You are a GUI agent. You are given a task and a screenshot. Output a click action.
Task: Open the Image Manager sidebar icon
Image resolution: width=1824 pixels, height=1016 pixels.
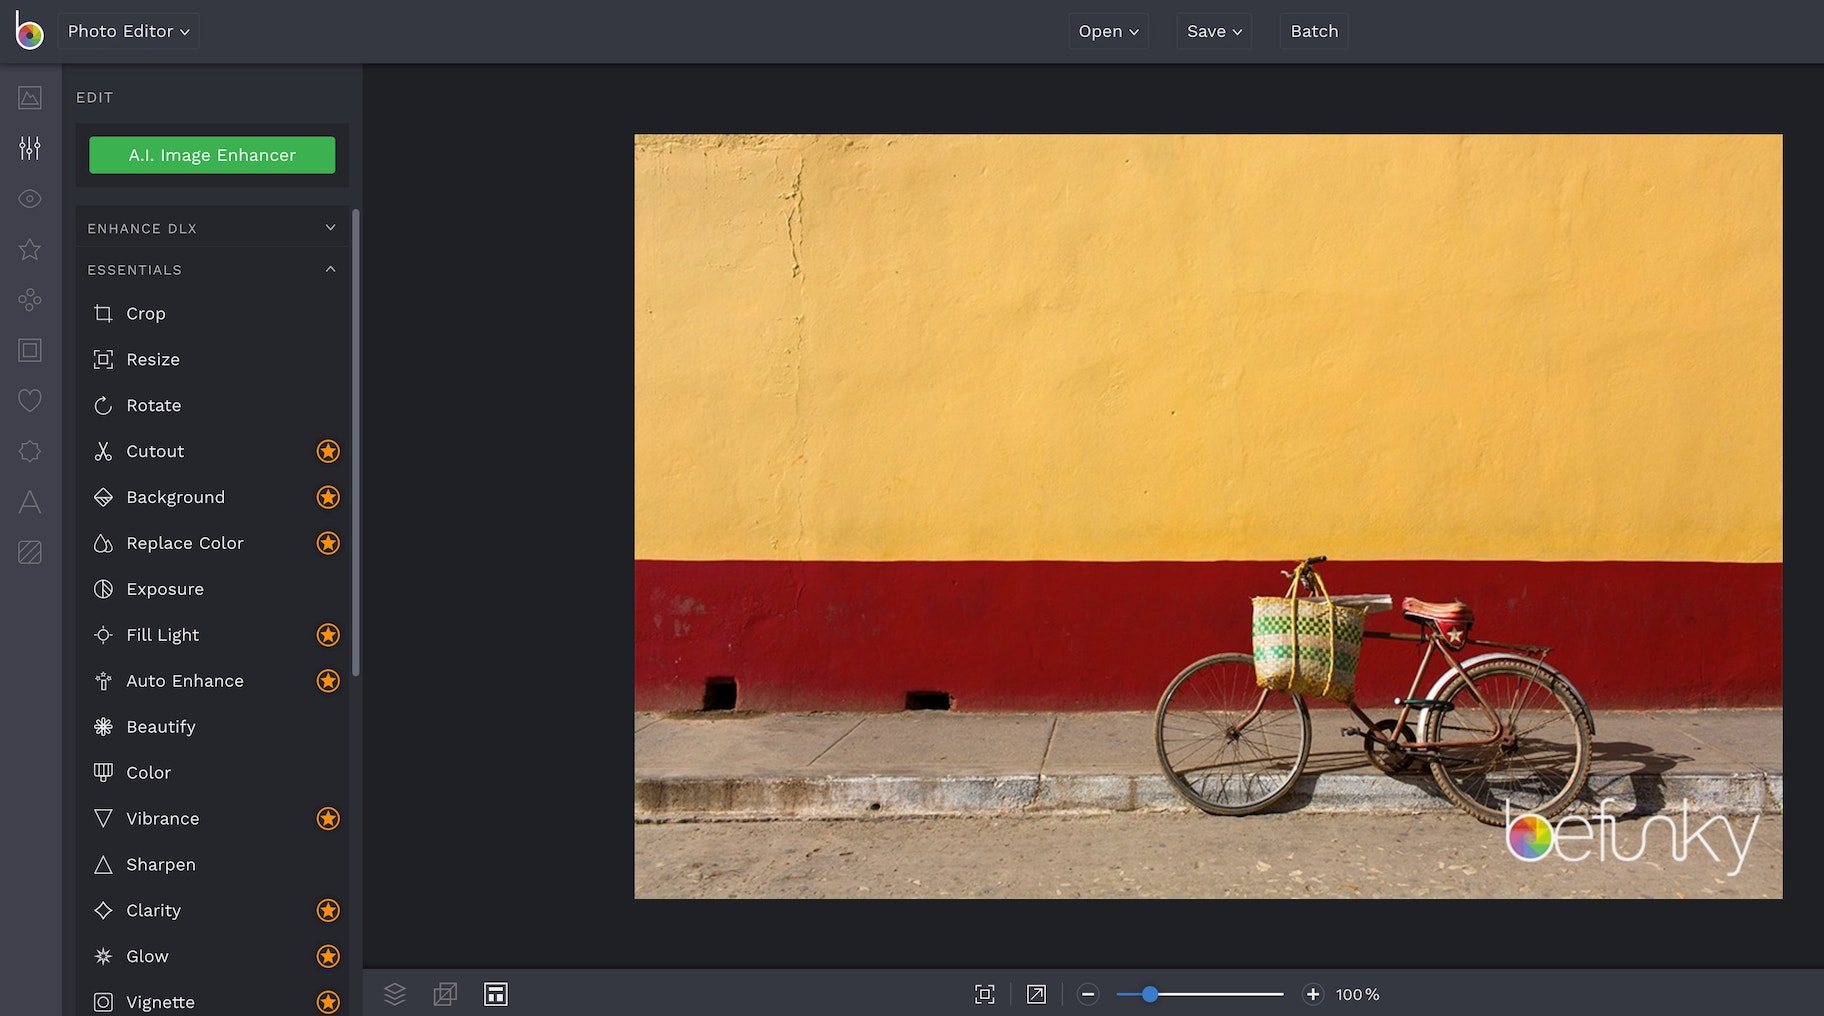point(30,97)
